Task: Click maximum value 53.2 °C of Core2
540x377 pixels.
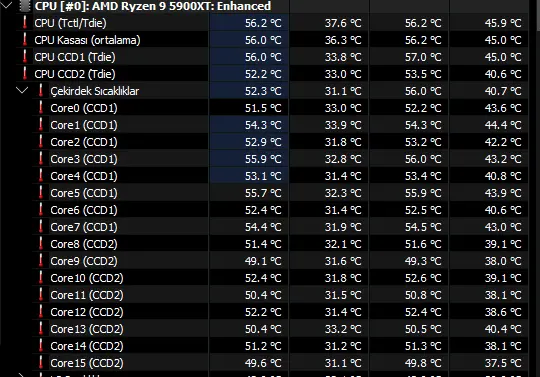Action: (x=423, y=142)
